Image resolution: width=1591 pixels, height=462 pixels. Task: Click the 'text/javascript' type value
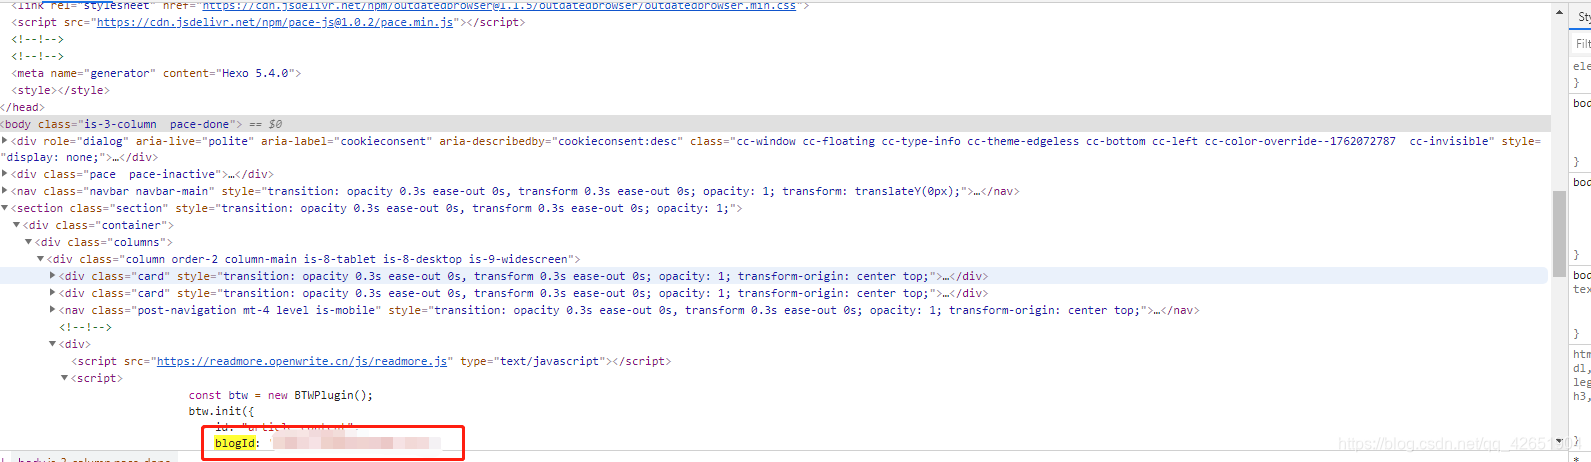(546, 361)
